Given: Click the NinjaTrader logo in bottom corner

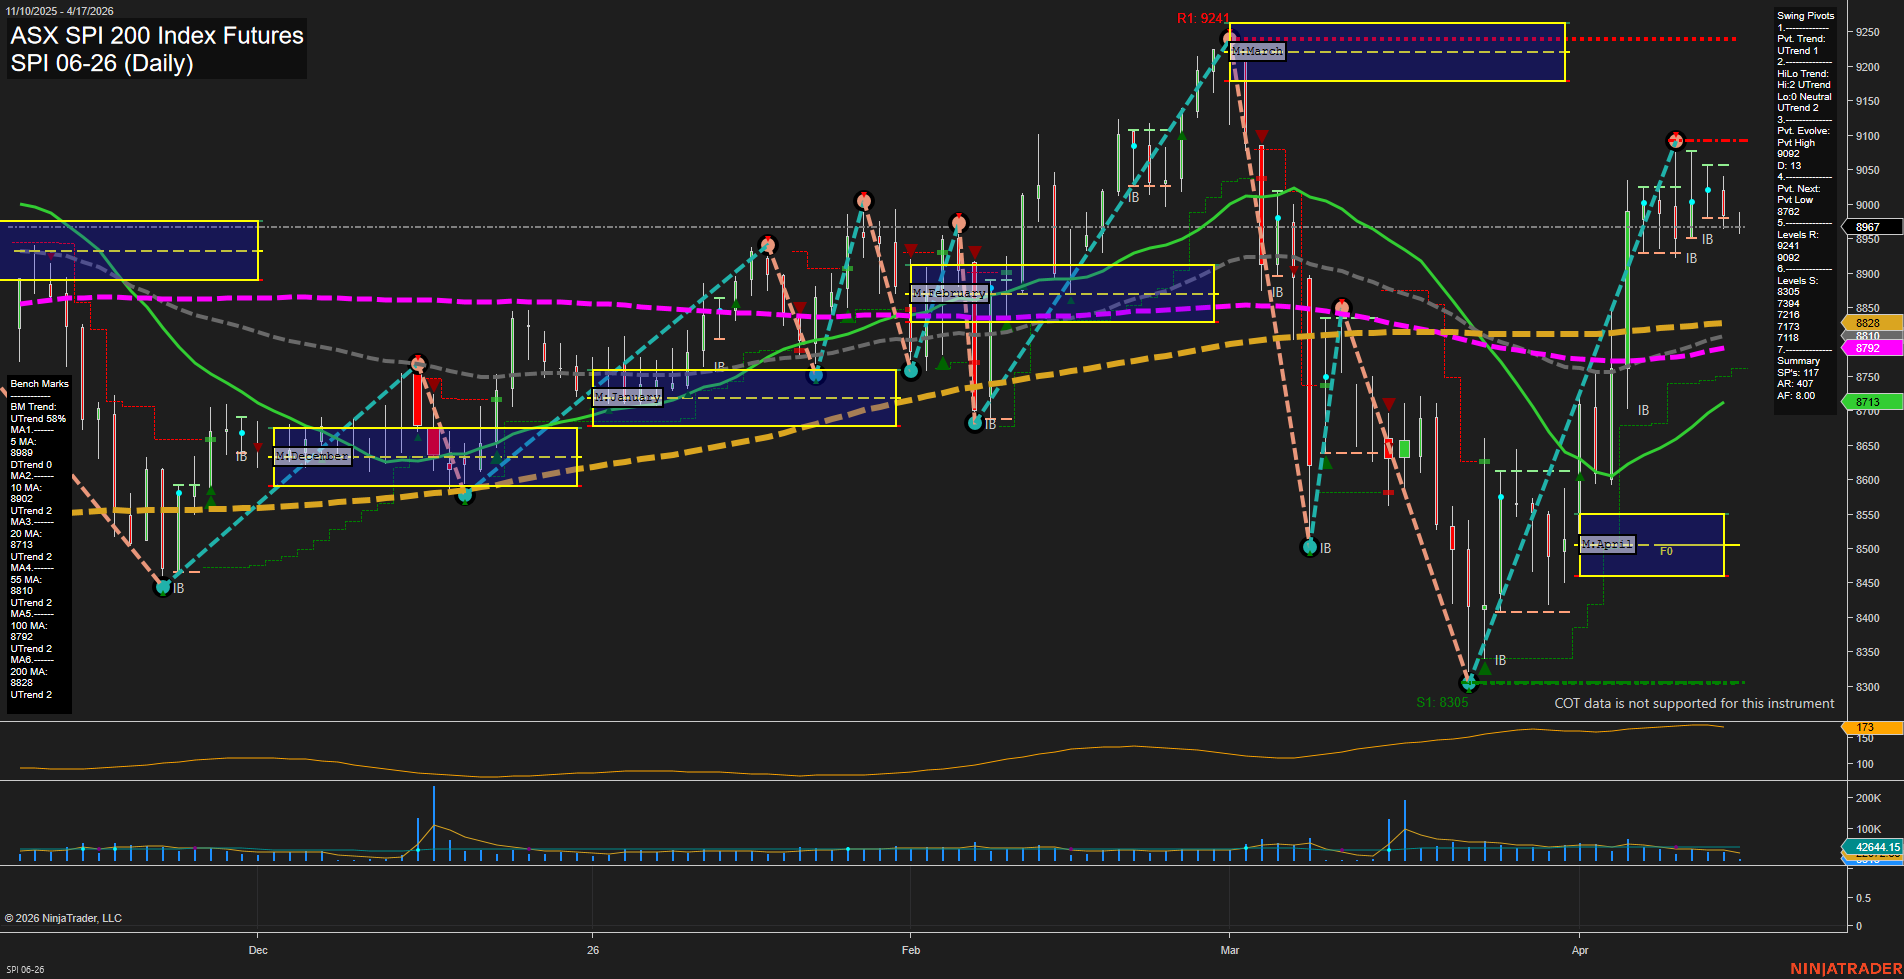Looking at the screenshot, I should (x=1846, y=968).
